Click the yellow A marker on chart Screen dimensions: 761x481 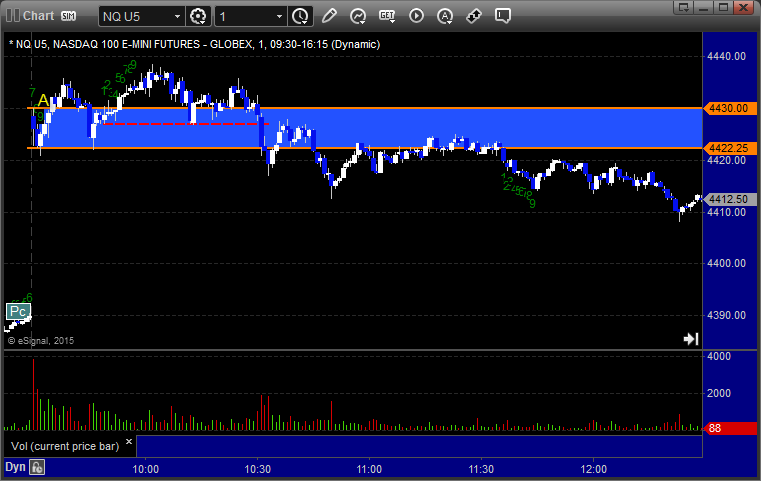pyautogui.click(x=43, y=100)
